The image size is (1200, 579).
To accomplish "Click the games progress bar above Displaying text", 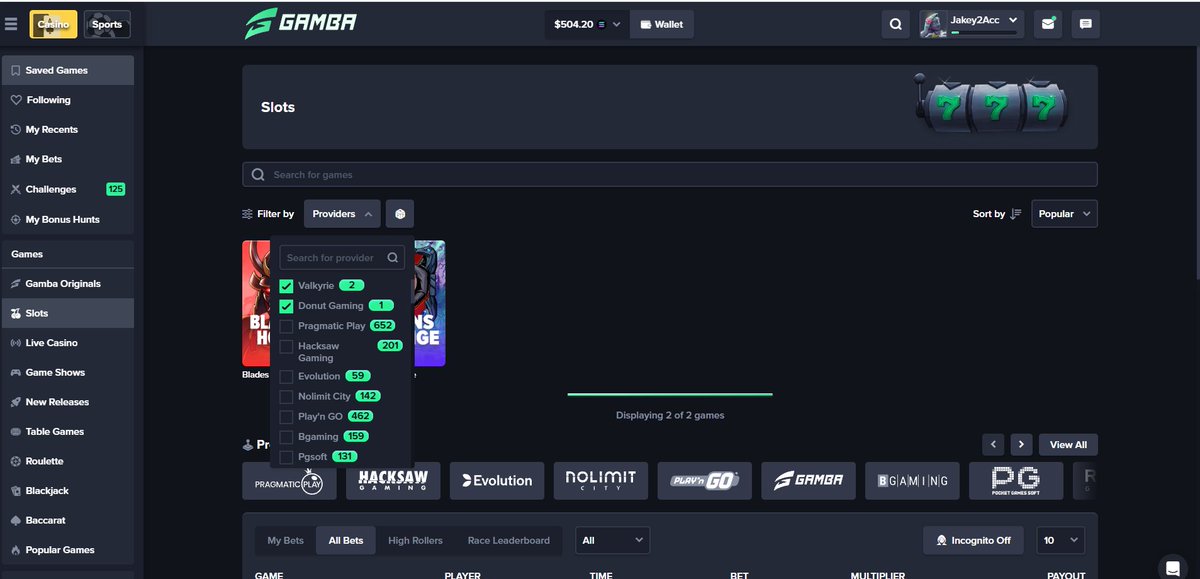I will [x=670, y=394].
